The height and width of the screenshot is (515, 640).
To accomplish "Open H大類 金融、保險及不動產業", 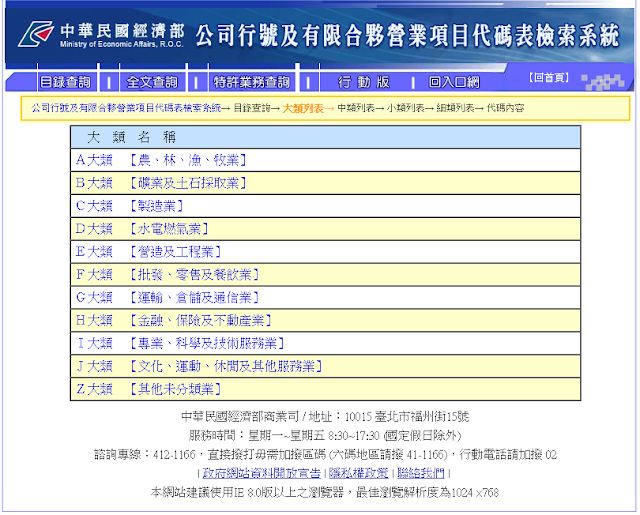I will (174, 320).
